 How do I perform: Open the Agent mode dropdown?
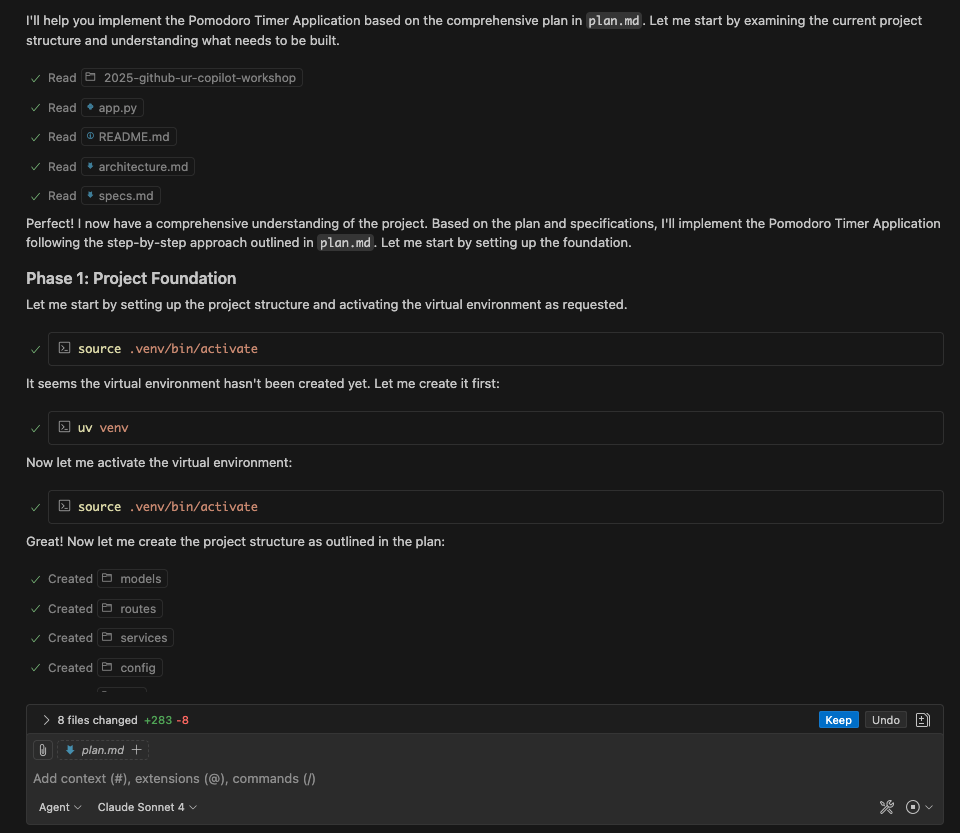point(58,807)
